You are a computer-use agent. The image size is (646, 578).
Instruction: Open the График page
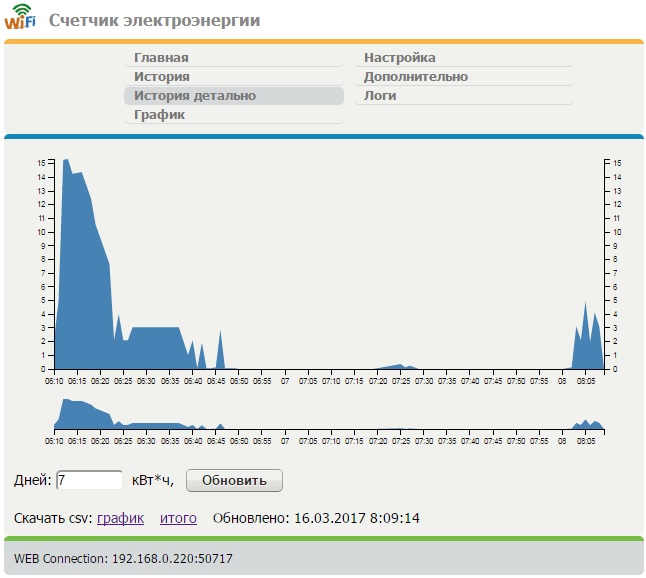tap(160, 115)
